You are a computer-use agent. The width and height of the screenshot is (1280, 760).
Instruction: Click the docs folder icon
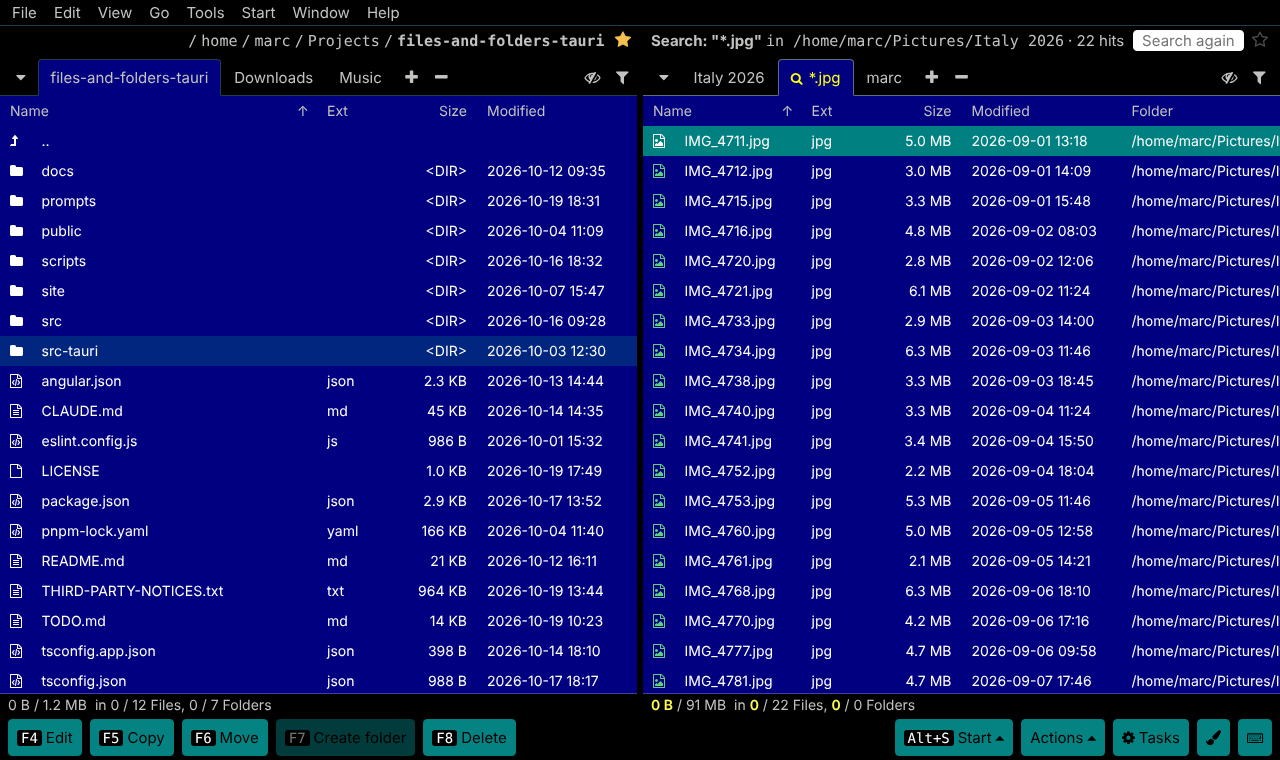(x=16, y=171)
